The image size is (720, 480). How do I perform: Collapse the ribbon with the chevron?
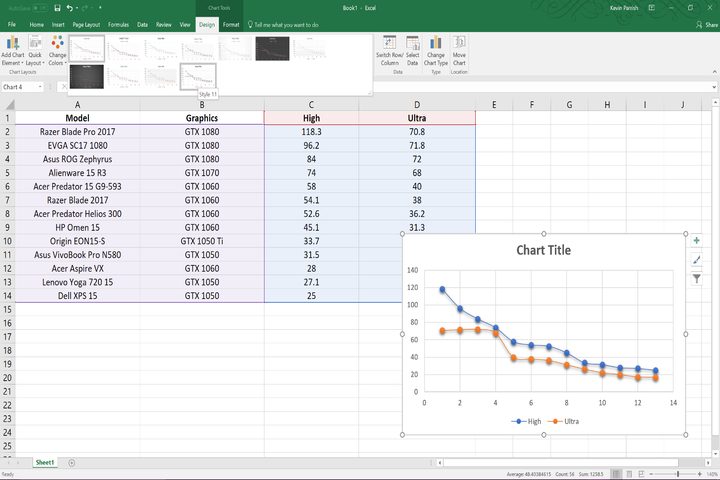point(714,72)
